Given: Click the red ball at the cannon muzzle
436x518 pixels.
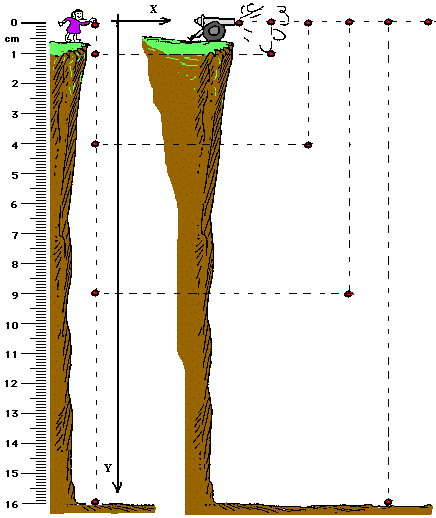Looking at the screenshot, I should pos(239,23).
